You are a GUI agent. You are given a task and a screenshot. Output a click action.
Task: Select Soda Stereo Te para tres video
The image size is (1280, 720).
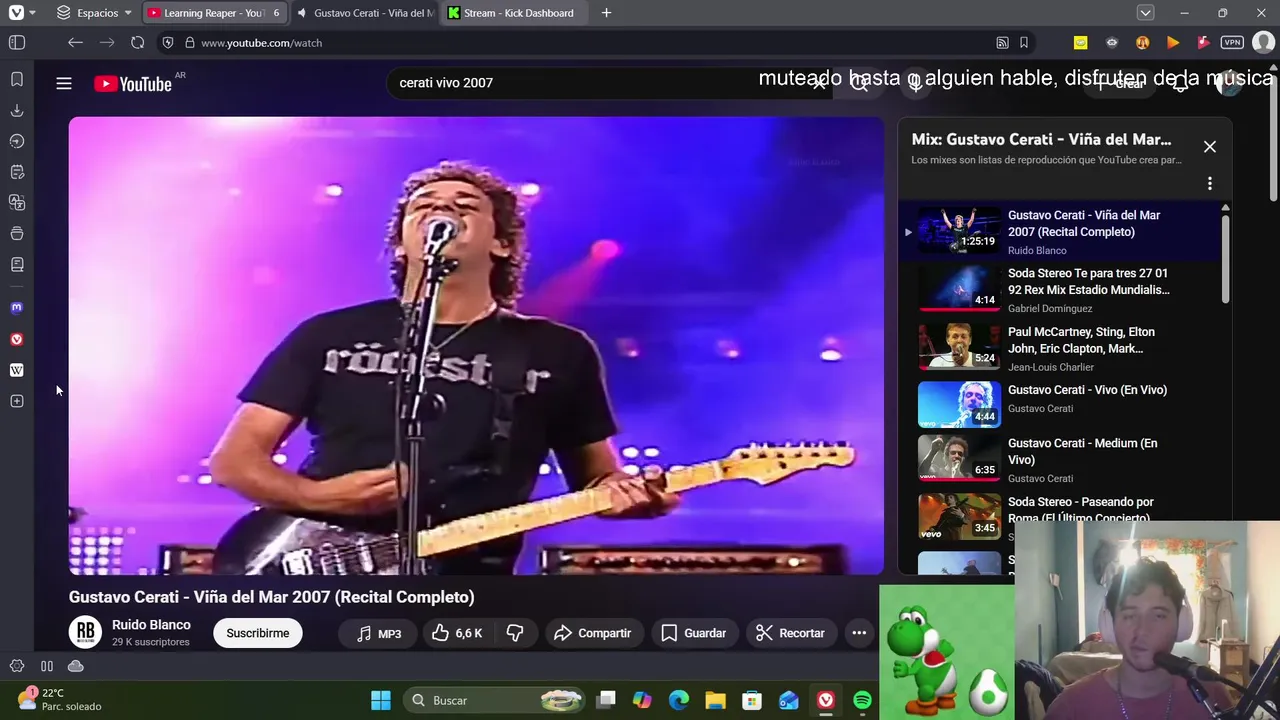[x=1060, y=289]
